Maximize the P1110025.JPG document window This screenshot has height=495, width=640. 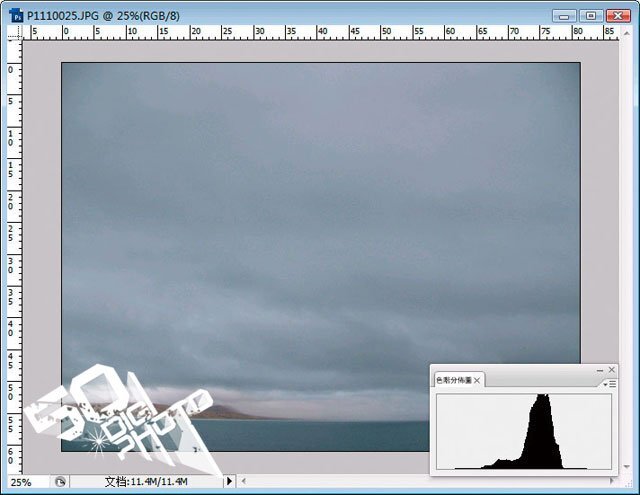[591, 15]
